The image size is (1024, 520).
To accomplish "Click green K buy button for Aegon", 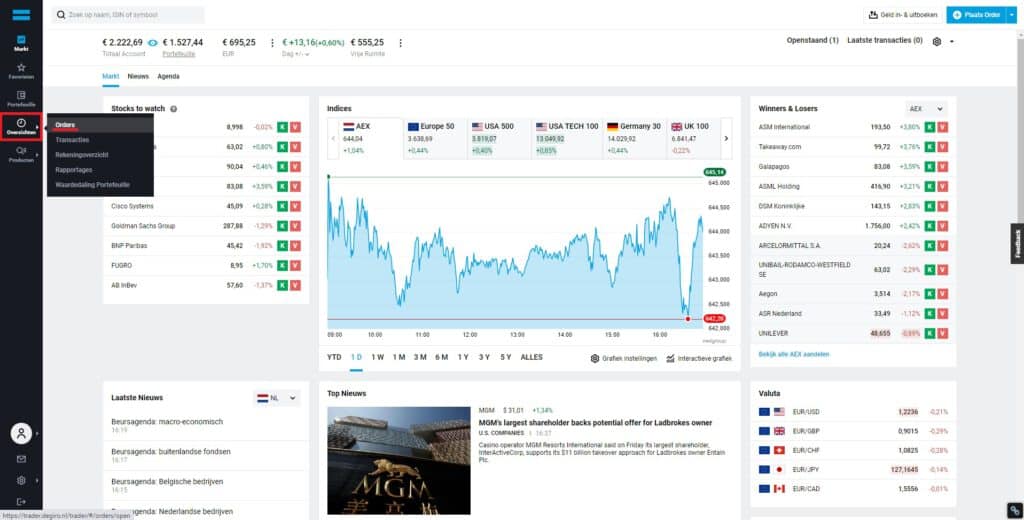I will [929, 294].
